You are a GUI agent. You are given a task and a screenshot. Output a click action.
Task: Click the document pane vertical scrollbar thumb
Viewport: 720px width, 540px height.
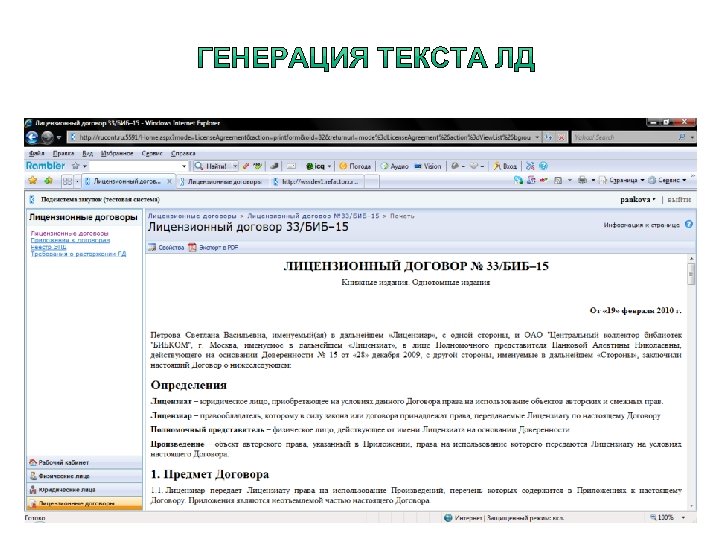tap(691, 275)
